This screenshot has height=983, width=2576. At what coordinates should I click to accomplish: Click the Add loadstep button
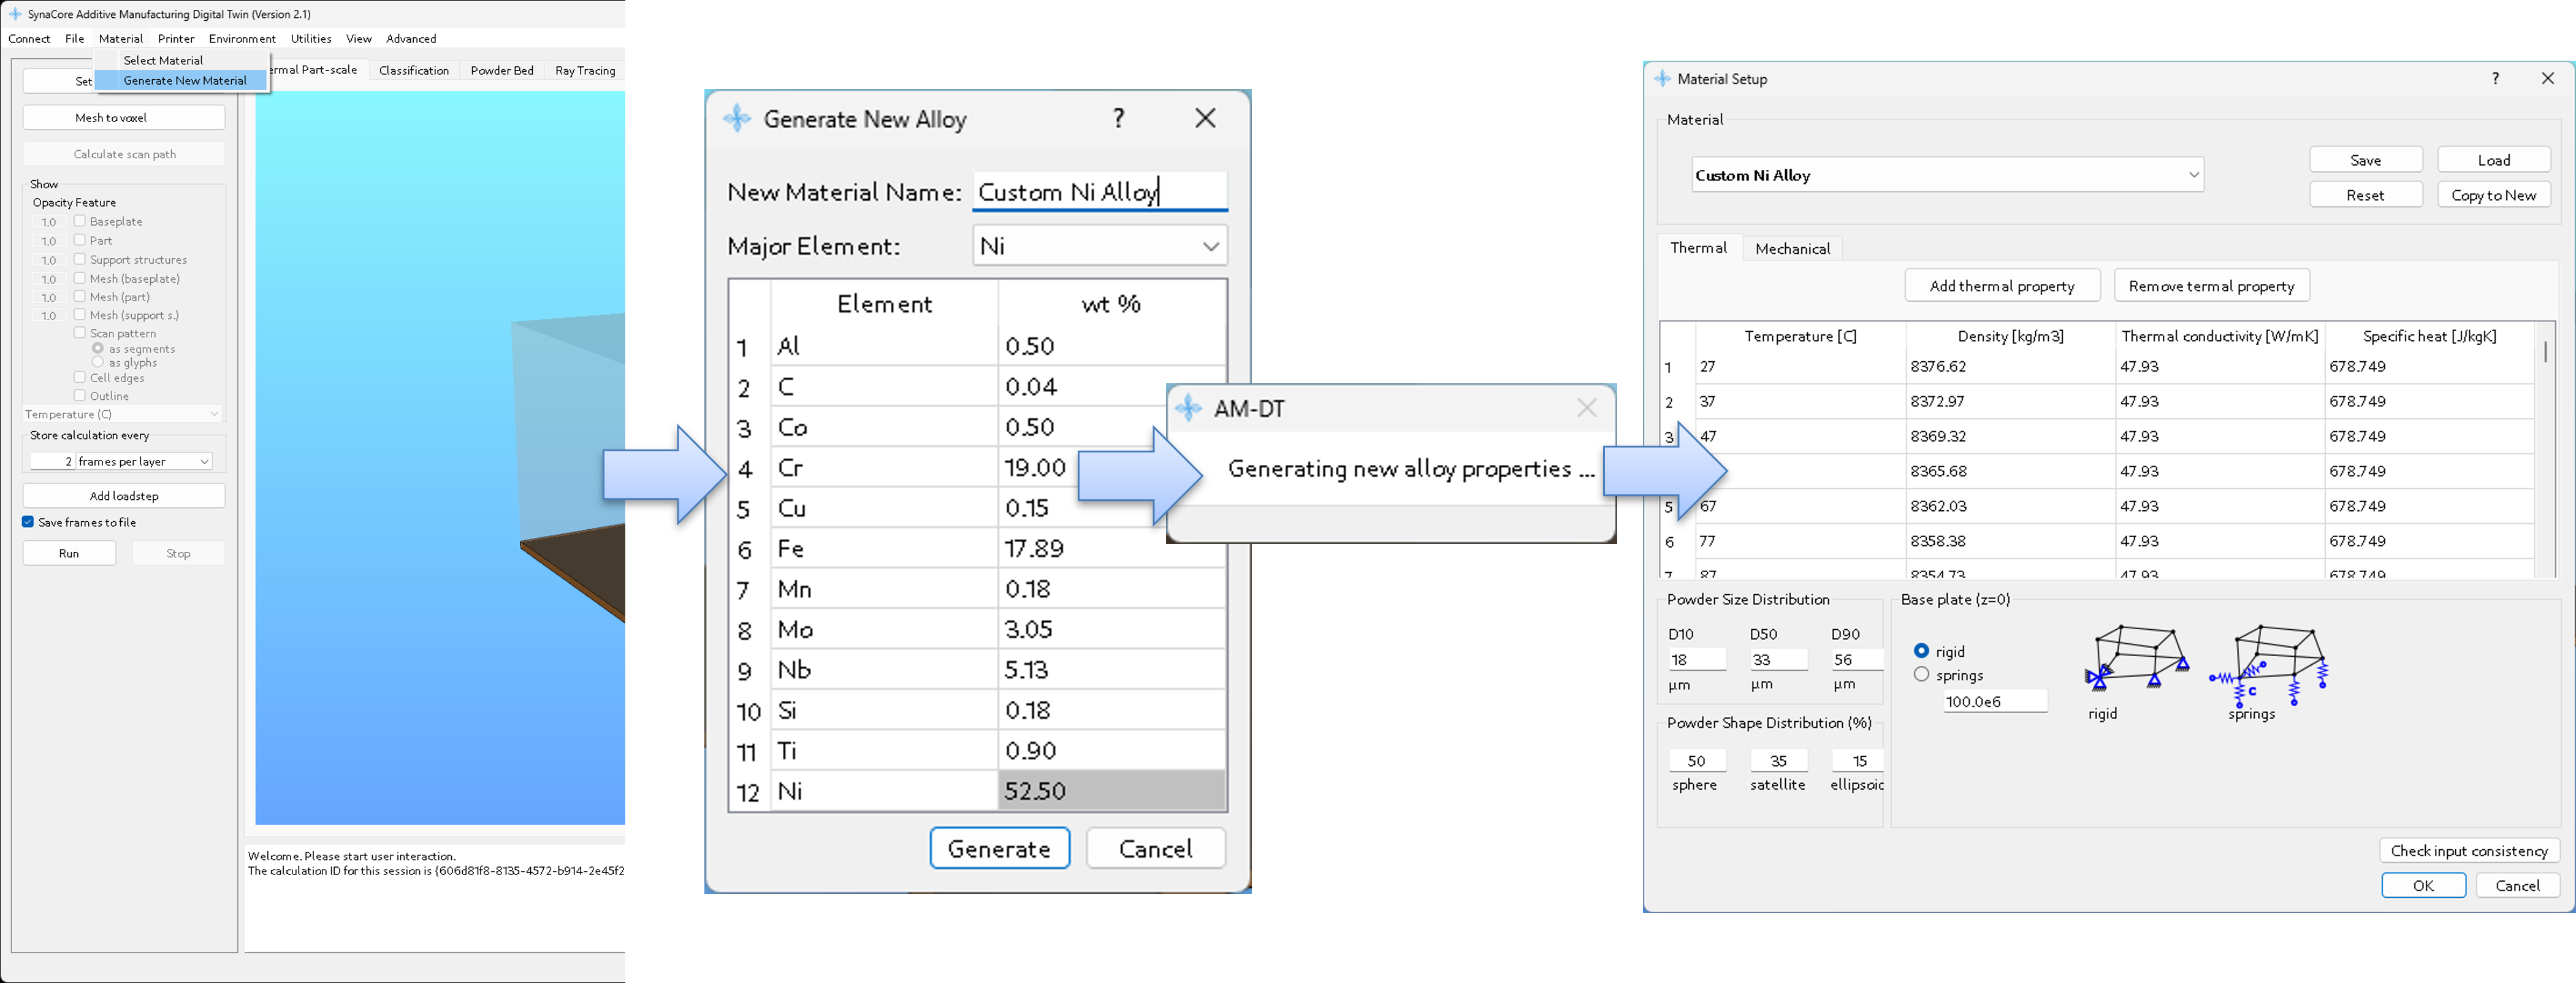(124, 496)
